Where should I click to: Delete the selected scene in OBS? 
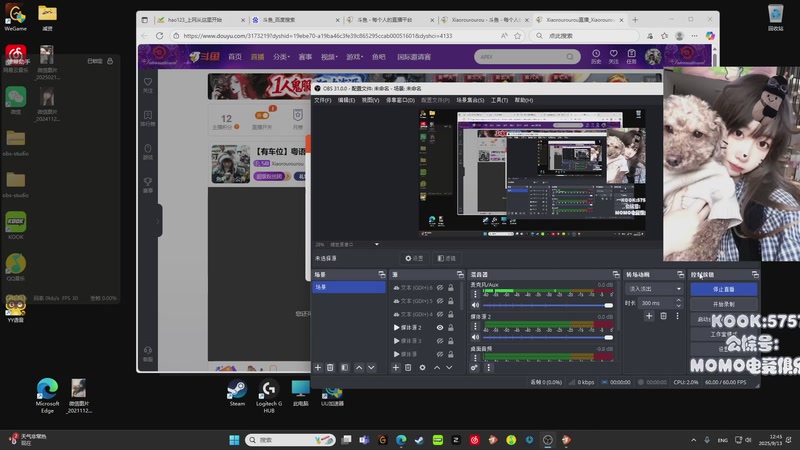[330, 367]
